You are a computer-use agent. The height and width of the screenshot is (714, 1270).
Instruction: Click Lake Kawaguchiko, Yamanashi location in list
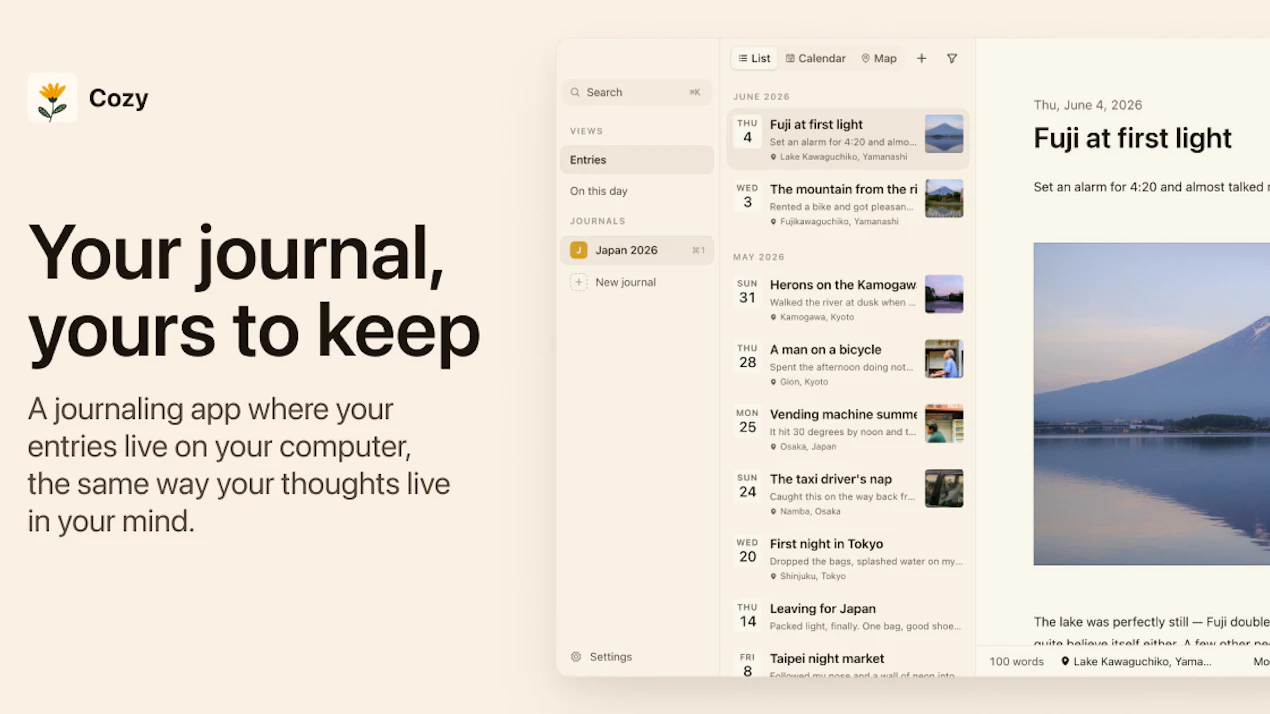(x=843, y=157)
